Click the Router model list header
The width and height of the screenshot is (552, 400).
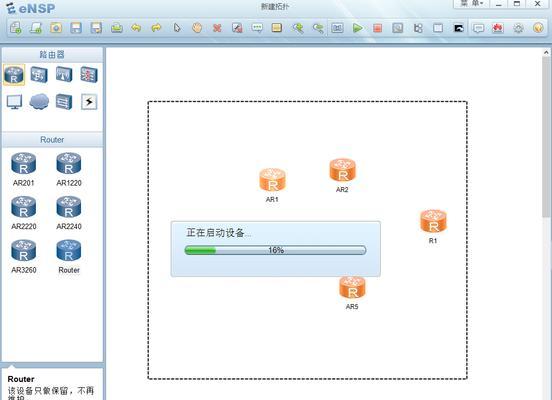[52, 140]
